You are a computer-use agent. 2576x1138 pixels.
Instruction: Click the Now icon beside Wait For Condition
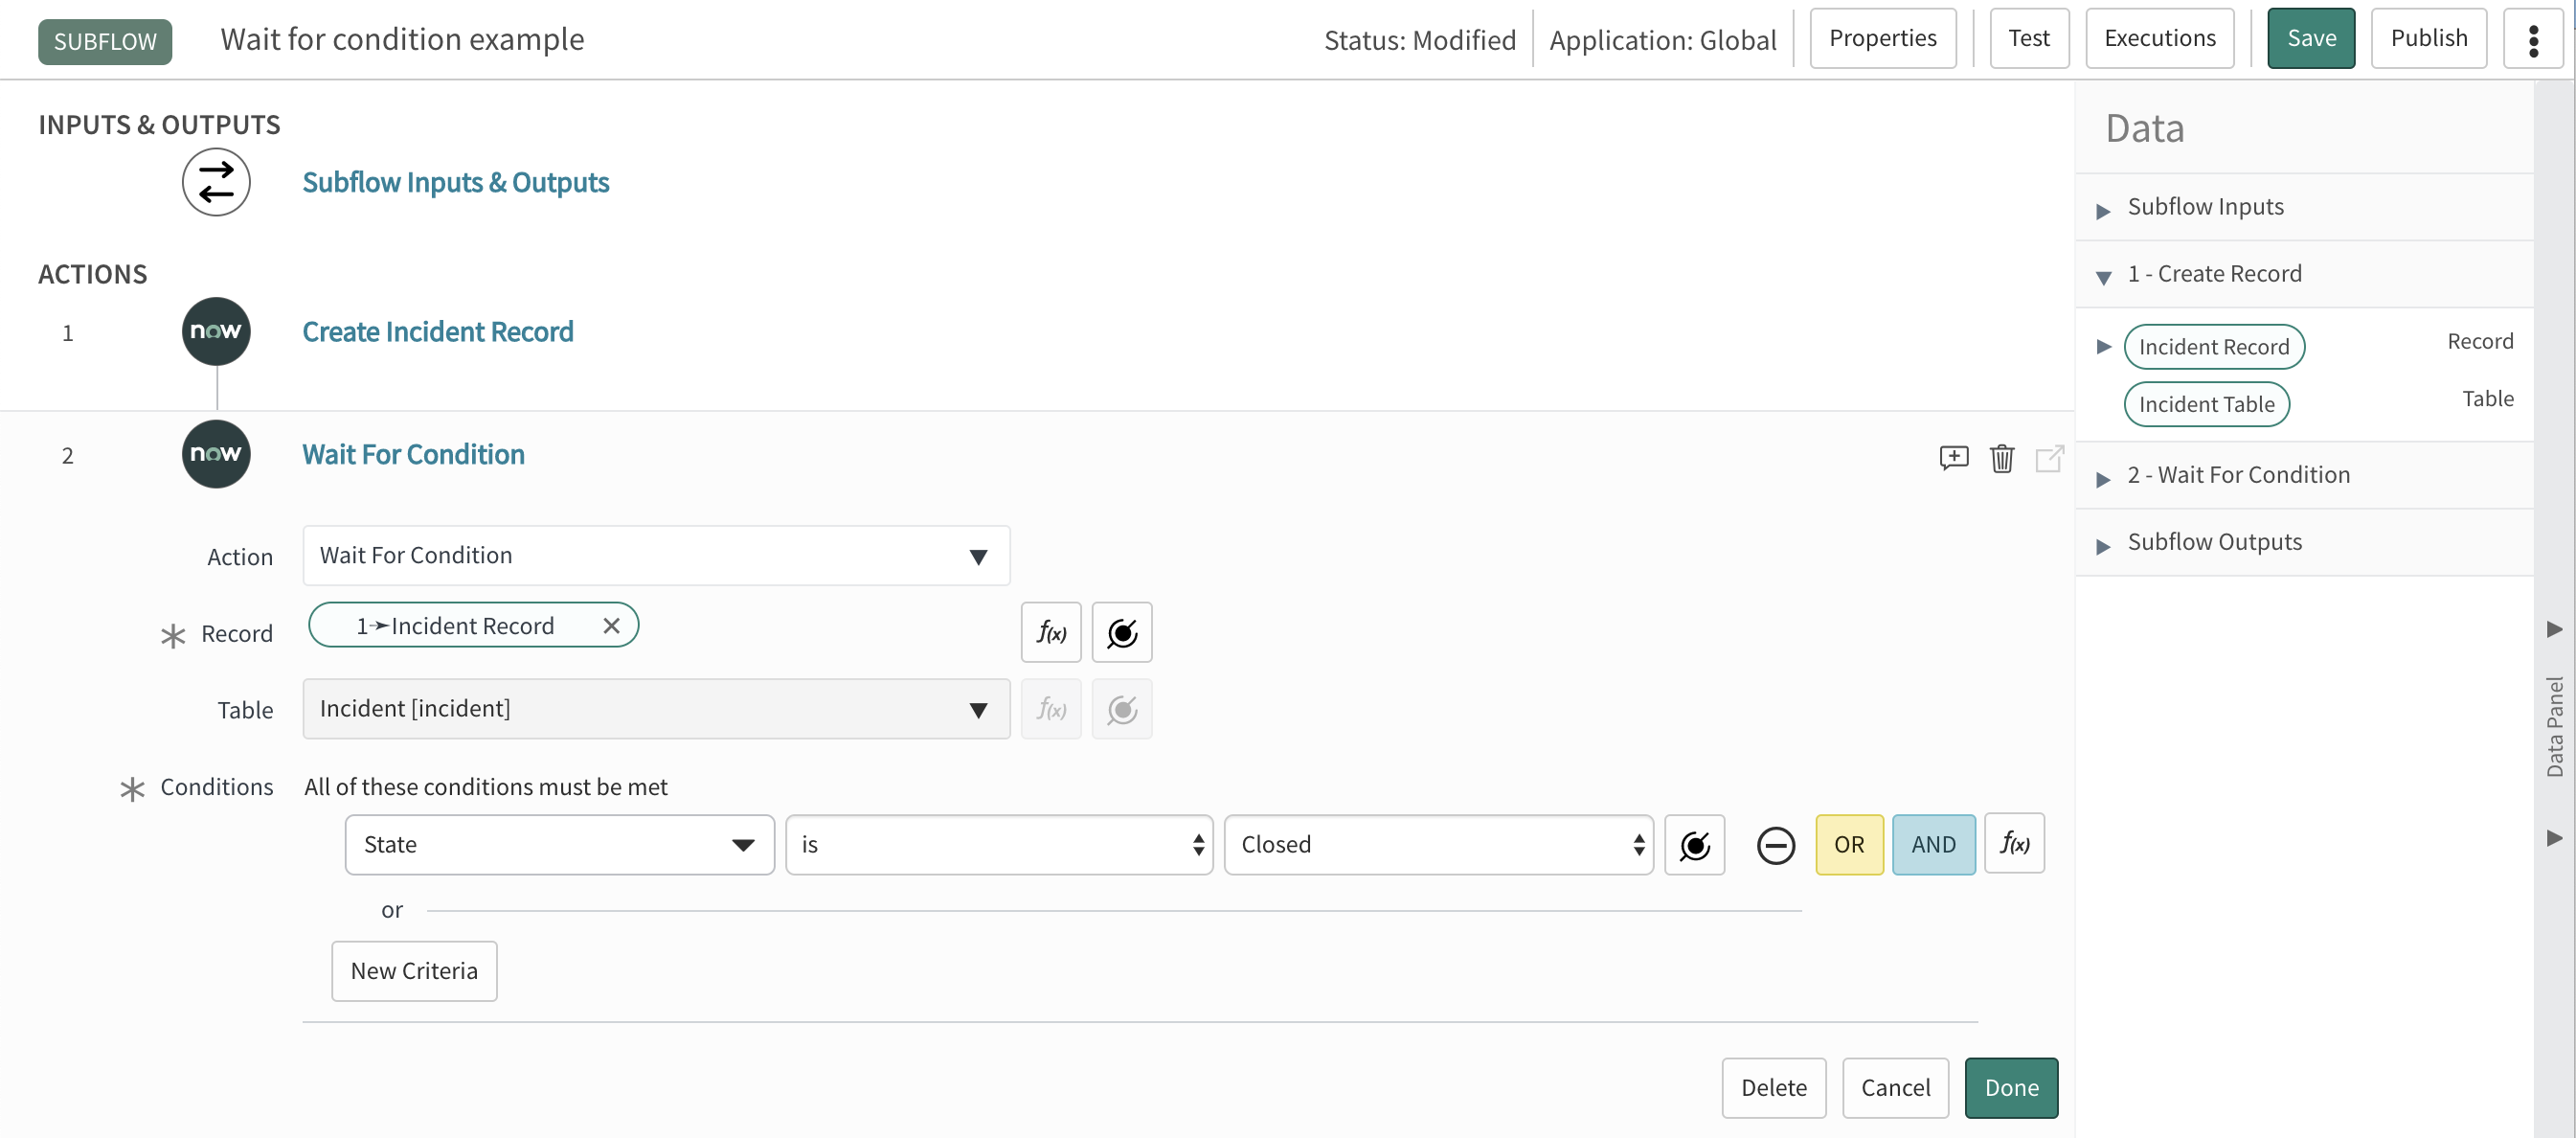click(x=216, y=454)
